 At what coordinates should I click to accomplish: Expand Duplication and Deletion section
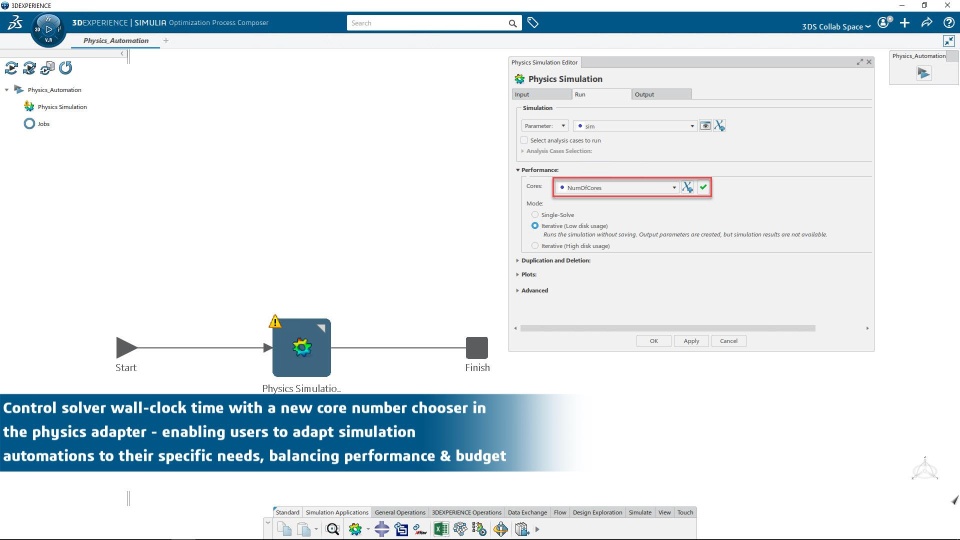tap(517, 261)
